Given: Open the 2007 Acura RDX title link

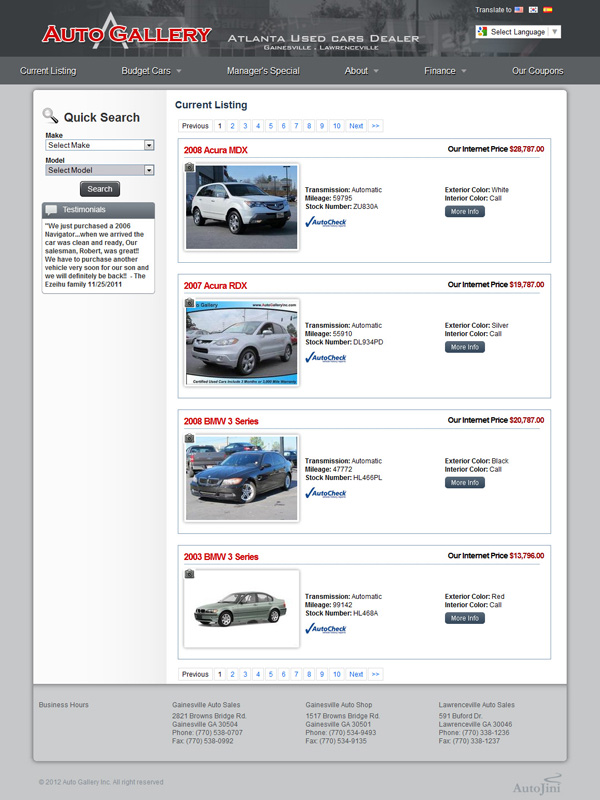Looking at the screenshot, I should [215, 286].
